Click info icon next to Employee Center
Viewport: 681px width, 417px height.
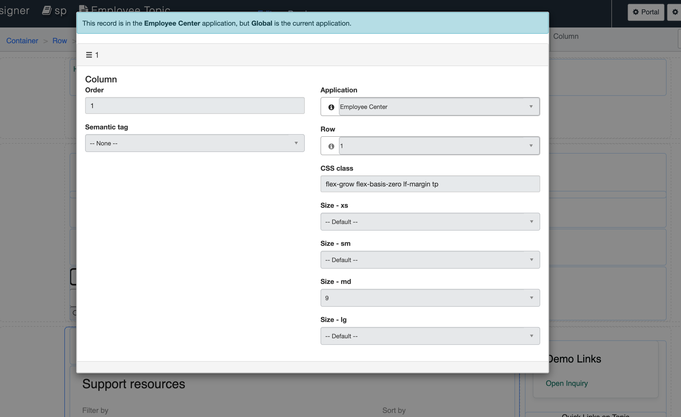point(331,107)
